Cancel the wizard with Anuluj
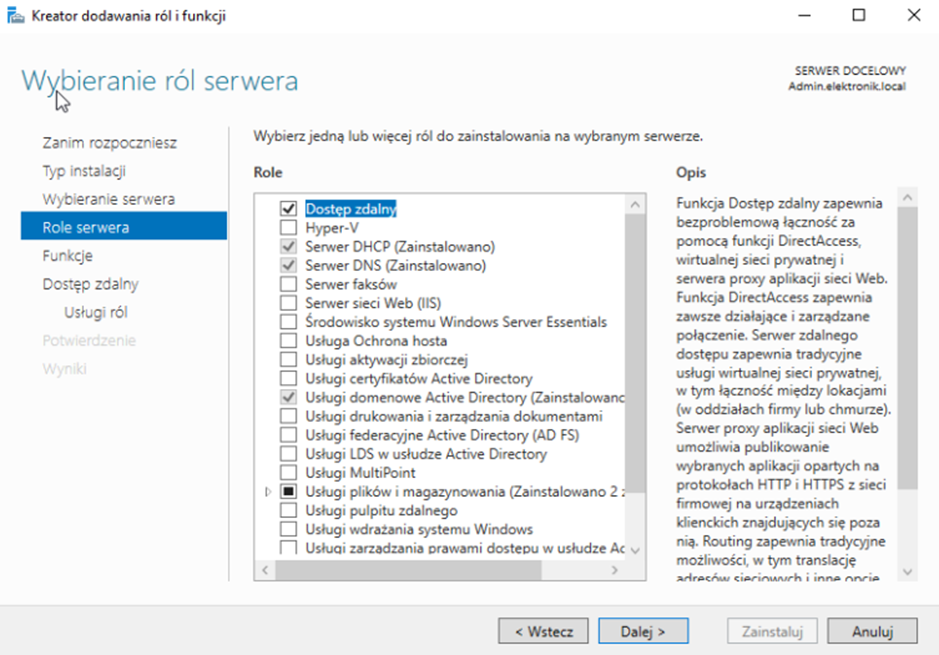939x655 pixels. click(x=872, y=631)
